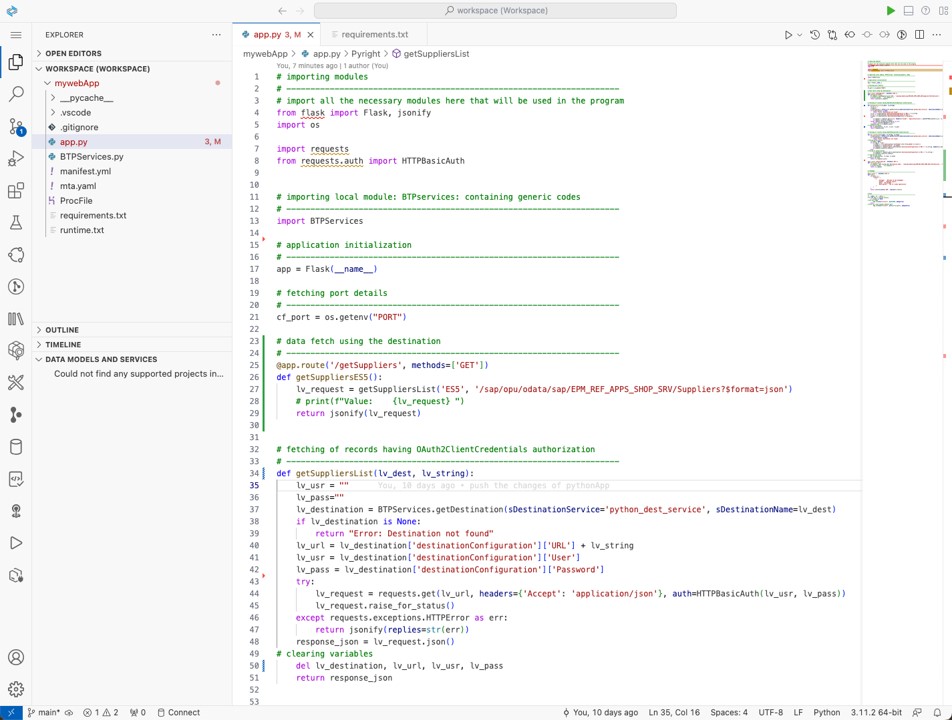Select the Python language mode in status bar
Viewport: 952px width, 720px height.
tap(826, 712)
